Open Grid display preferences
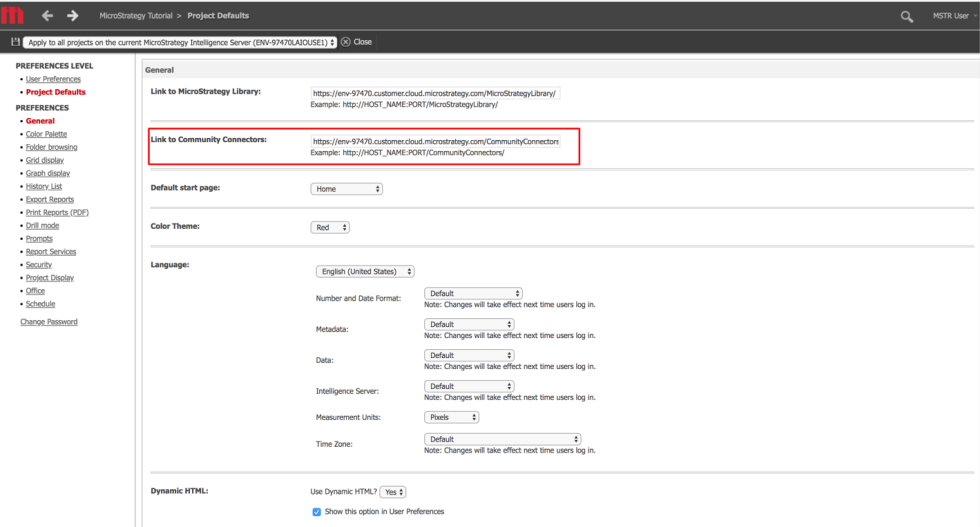 tap(44, 160)
